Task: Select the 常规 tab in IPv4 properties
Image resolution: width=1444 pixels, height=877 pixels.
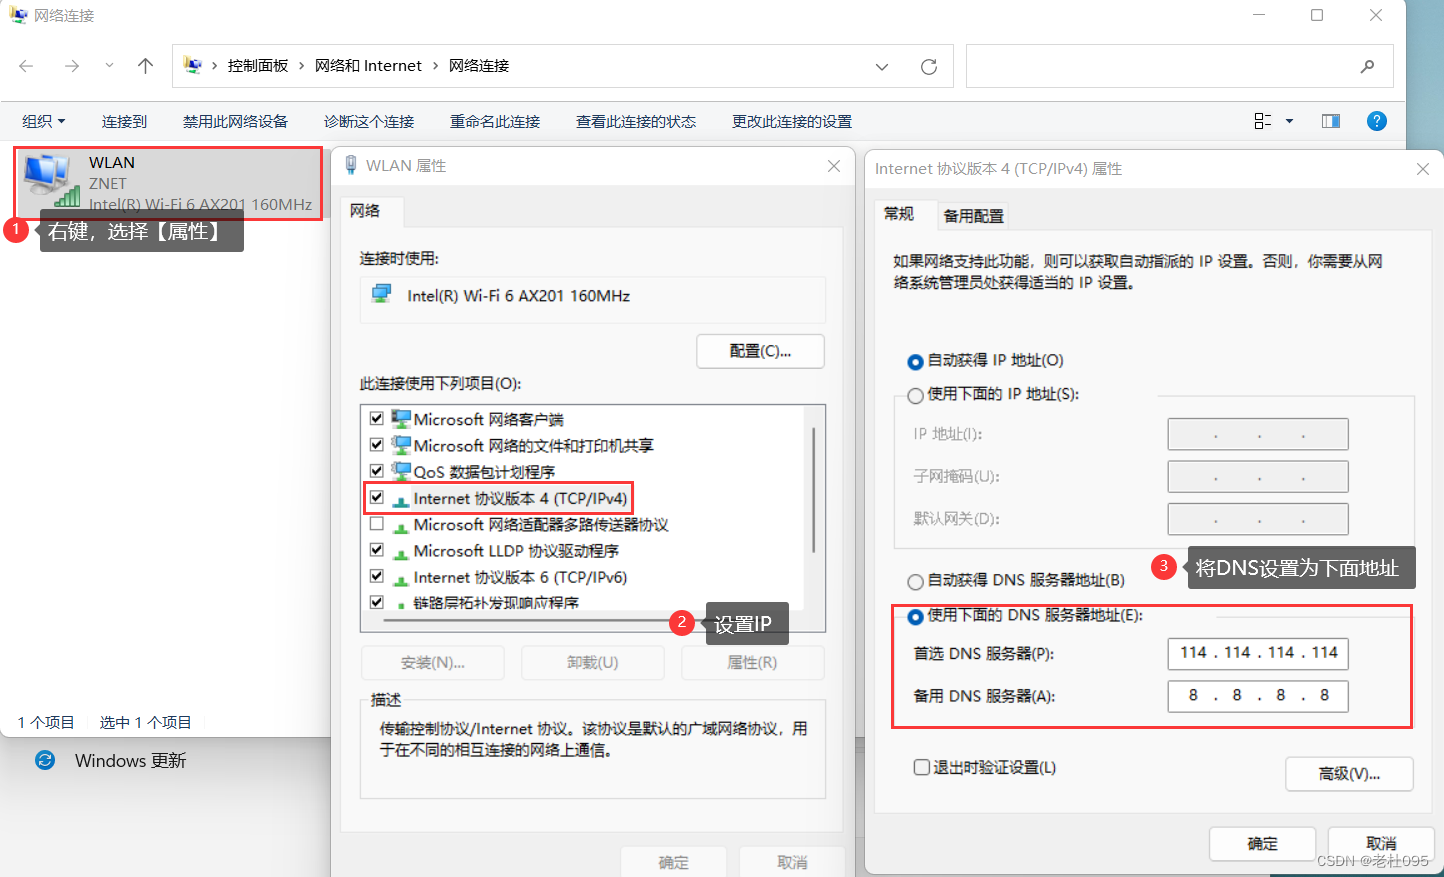Action: coord(899,213)
